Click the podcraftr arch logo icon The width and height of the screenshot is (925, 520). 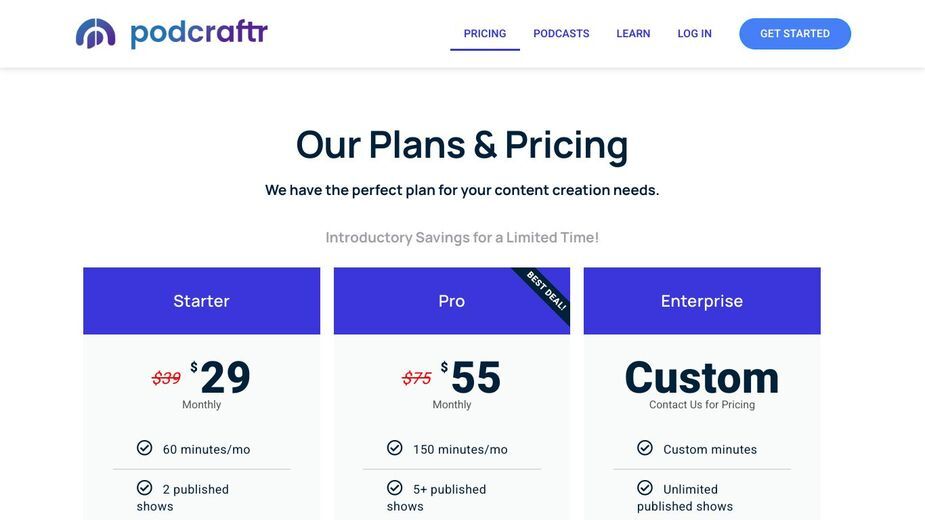[x=96, y=34]
